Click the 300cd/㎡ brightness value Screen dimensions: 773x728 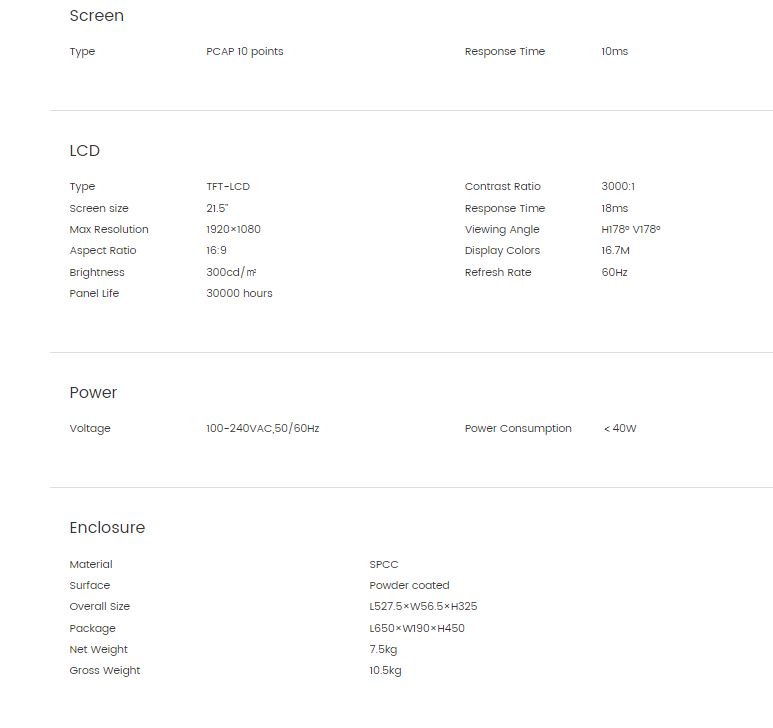[x=231, y=272]
